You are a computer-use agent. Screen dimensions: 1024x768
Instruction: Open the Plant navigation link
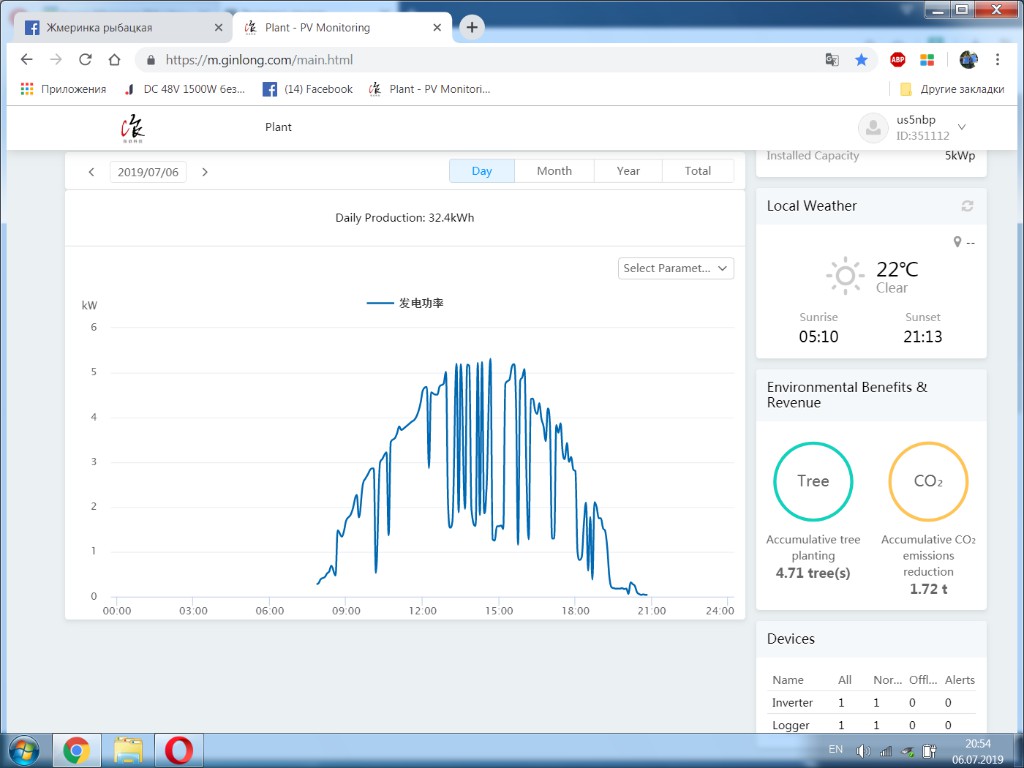[278, 127]
